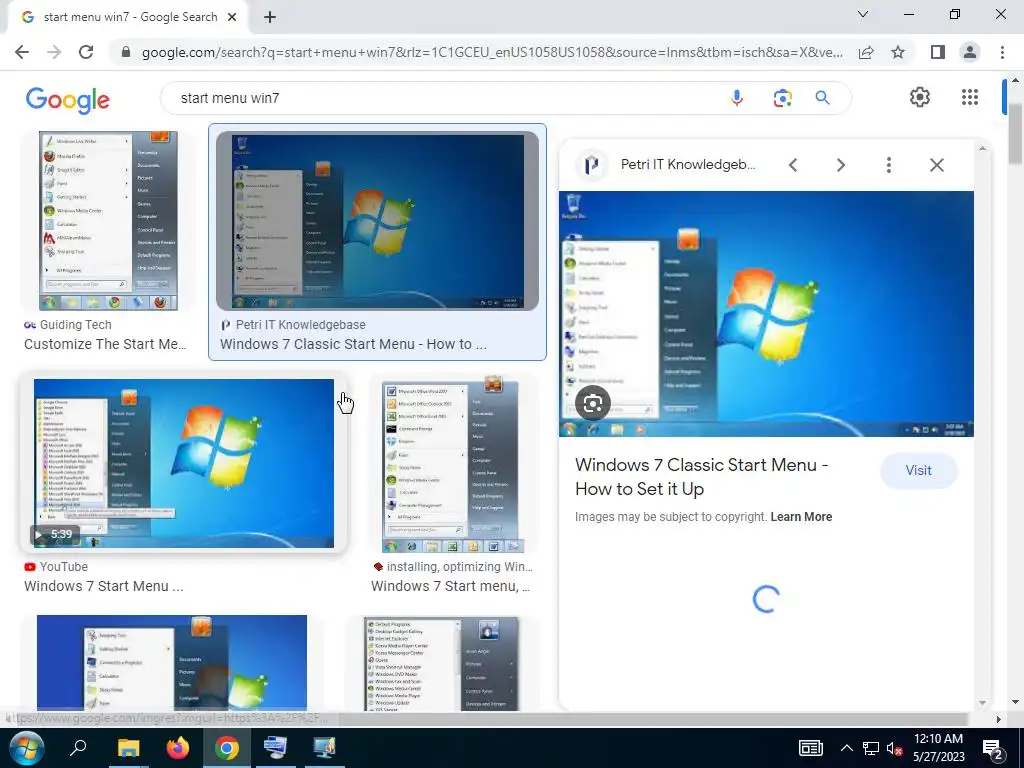The height and width of the screenshot is (768, 1024).
Task: Open the Guiding Tech start menu thumbnail
Action: click(x=108, y=221)
